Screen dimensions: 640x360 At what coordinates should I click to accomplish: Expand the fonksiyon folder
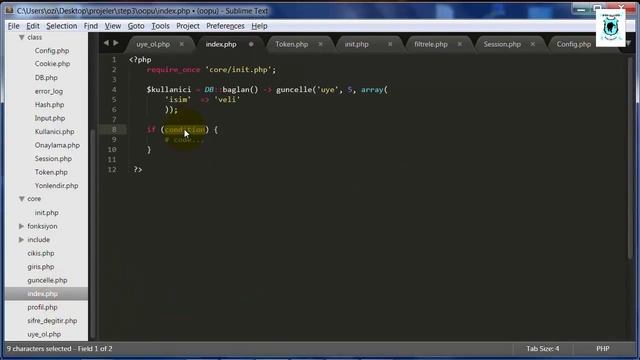(x=21, y=226)
